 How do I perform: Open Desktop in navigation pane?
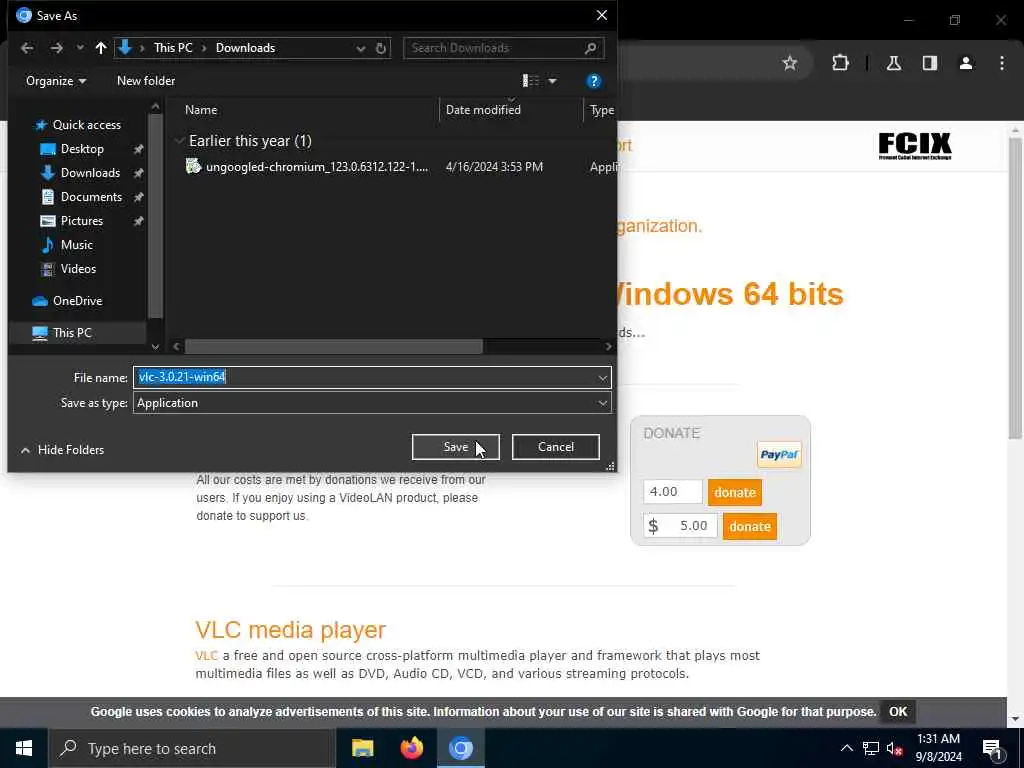pos(82,149)
